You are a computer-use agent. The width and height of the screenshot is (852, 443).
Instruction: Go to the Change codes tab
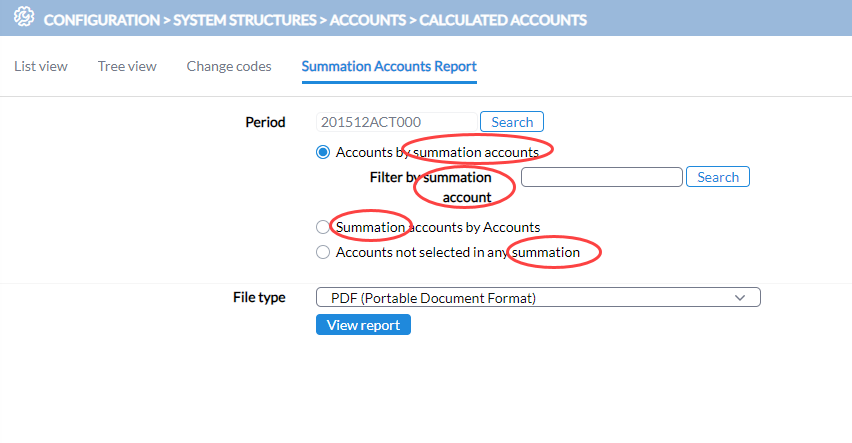229,66
